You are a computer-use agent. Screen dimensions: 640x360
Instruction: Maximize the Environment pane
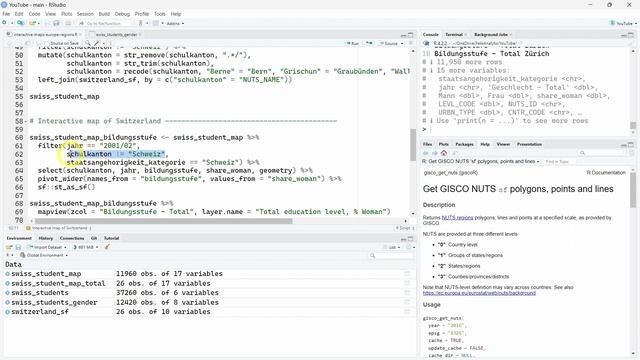pos(411,238)
